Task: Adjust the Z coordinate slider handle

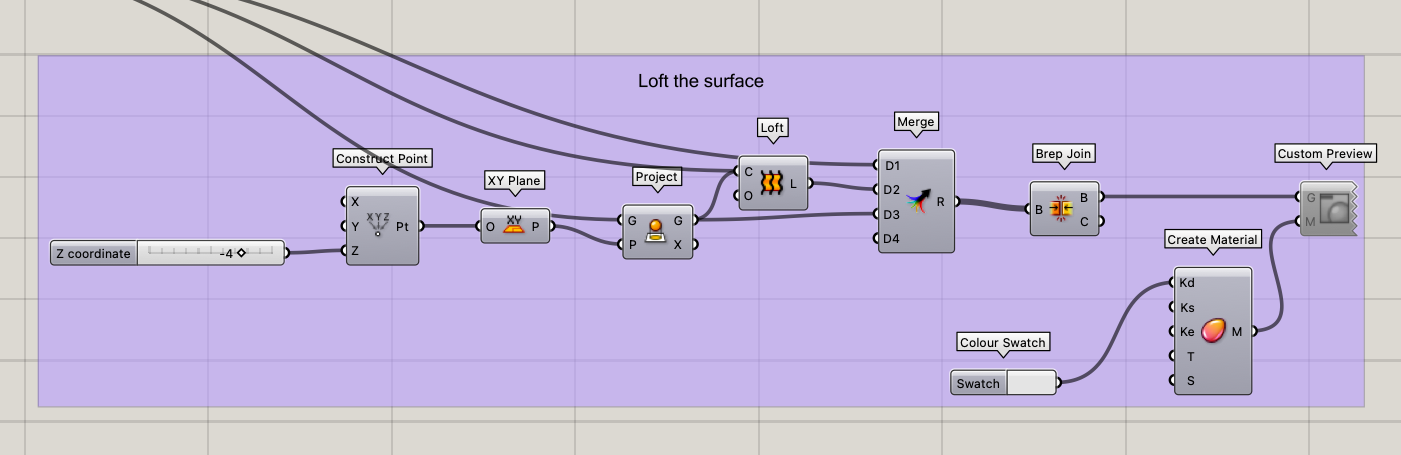Action: (x=241, y=253)
